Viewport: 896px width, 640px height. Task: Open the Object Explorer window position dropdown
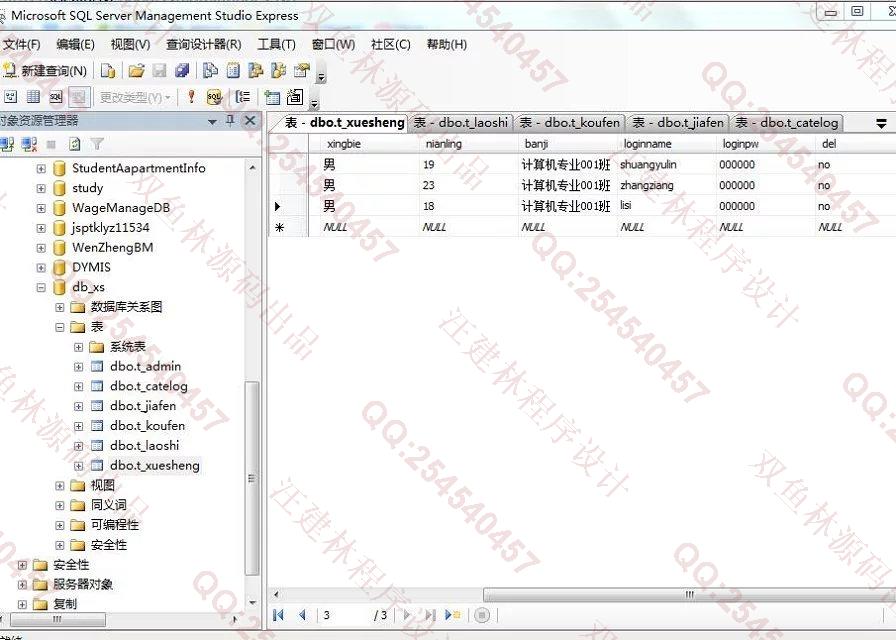click(x=212, y=121)
